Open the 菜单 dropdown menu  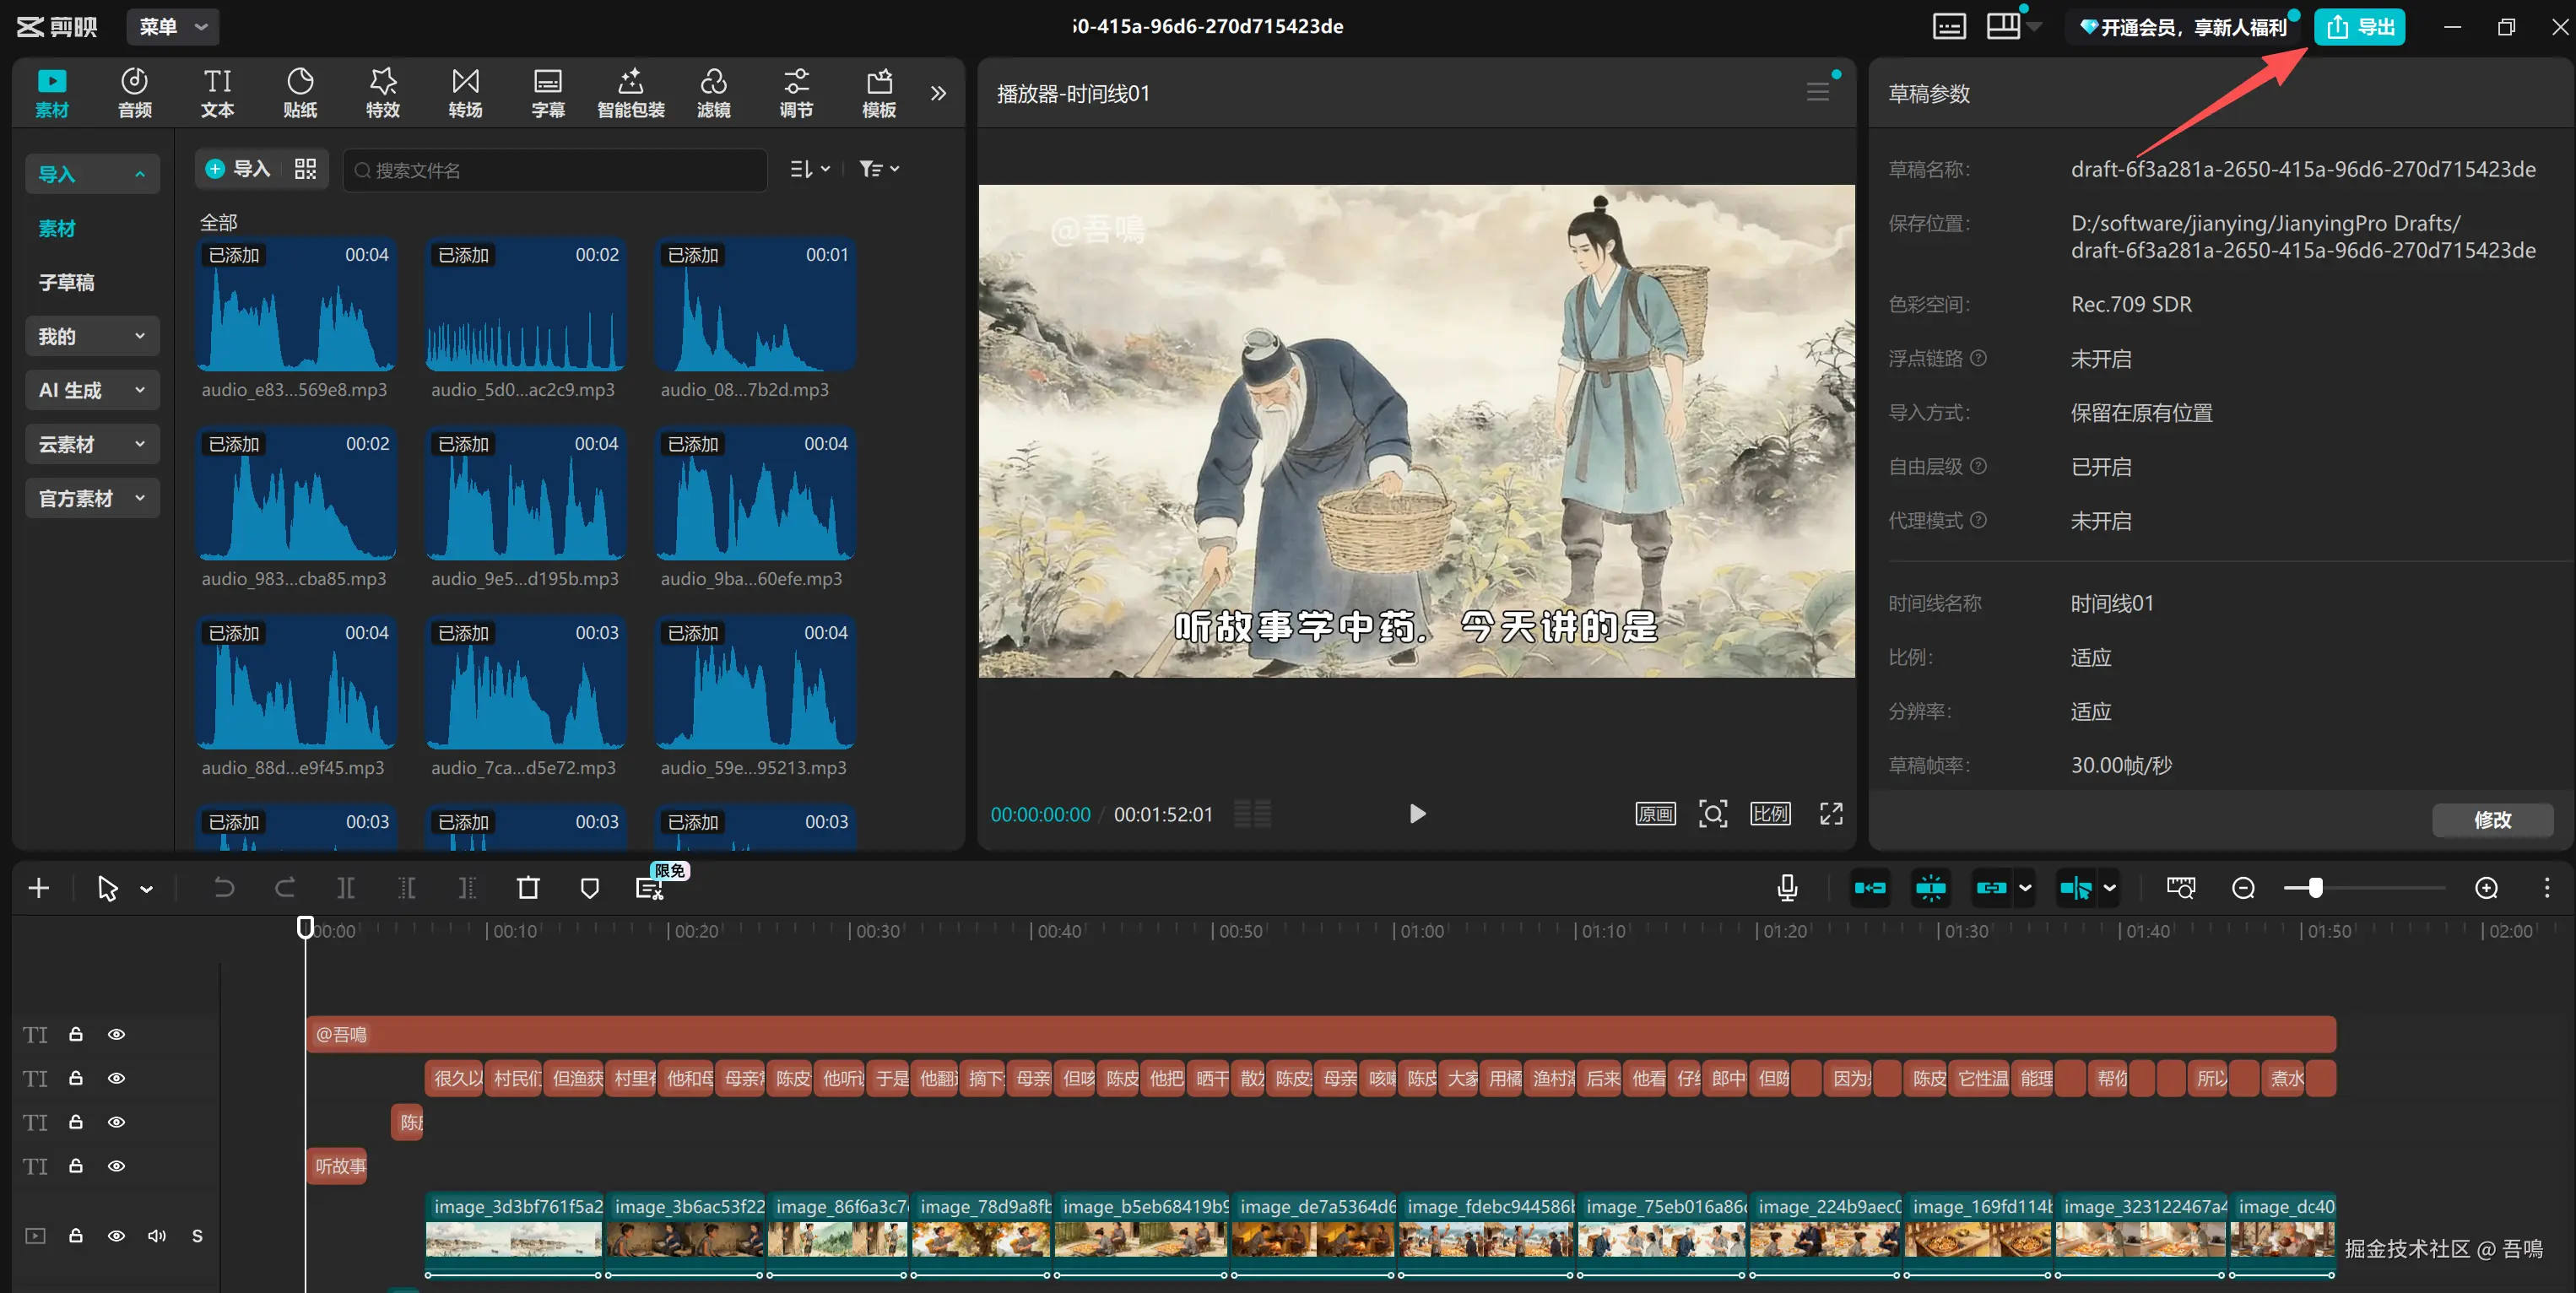coord(172,27)
